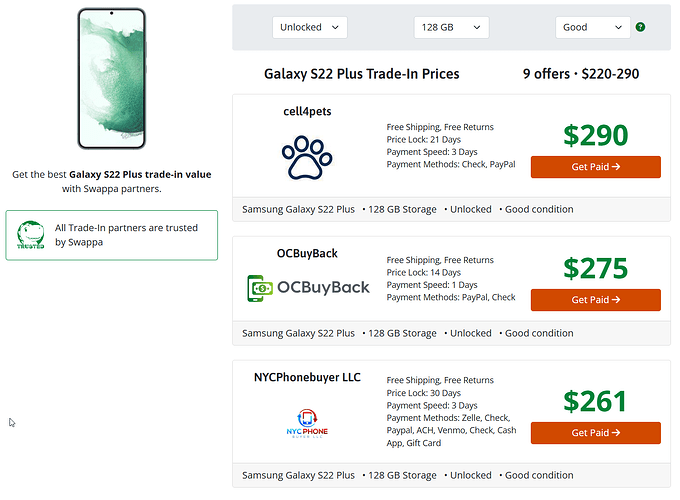Click the $290 price amount
This screenshot has width=680, height=500.
tap(595, 135)
